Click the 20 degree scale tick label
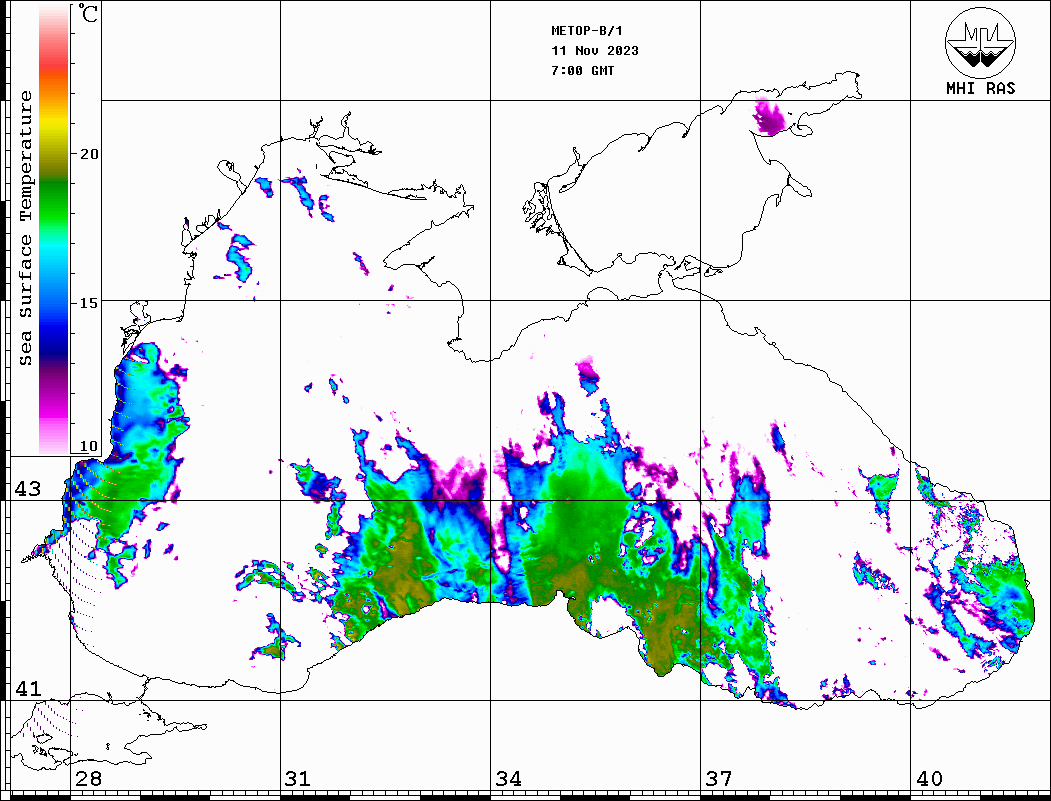Viewport: 1051px width, 801px height. coord(88,154)
